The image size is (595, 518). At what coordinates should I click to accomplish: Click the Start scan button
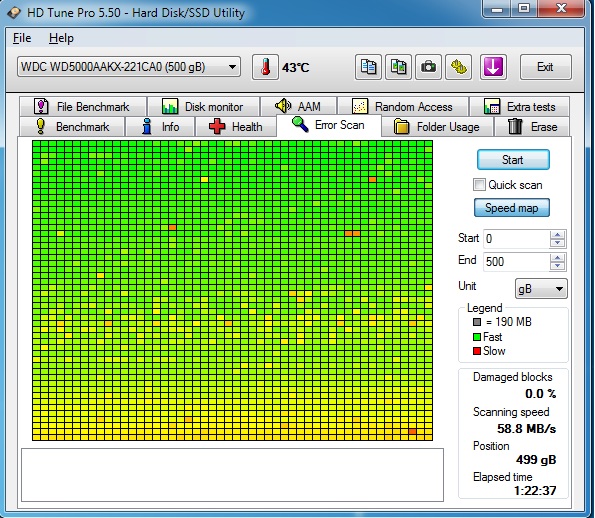coord(513,160)
